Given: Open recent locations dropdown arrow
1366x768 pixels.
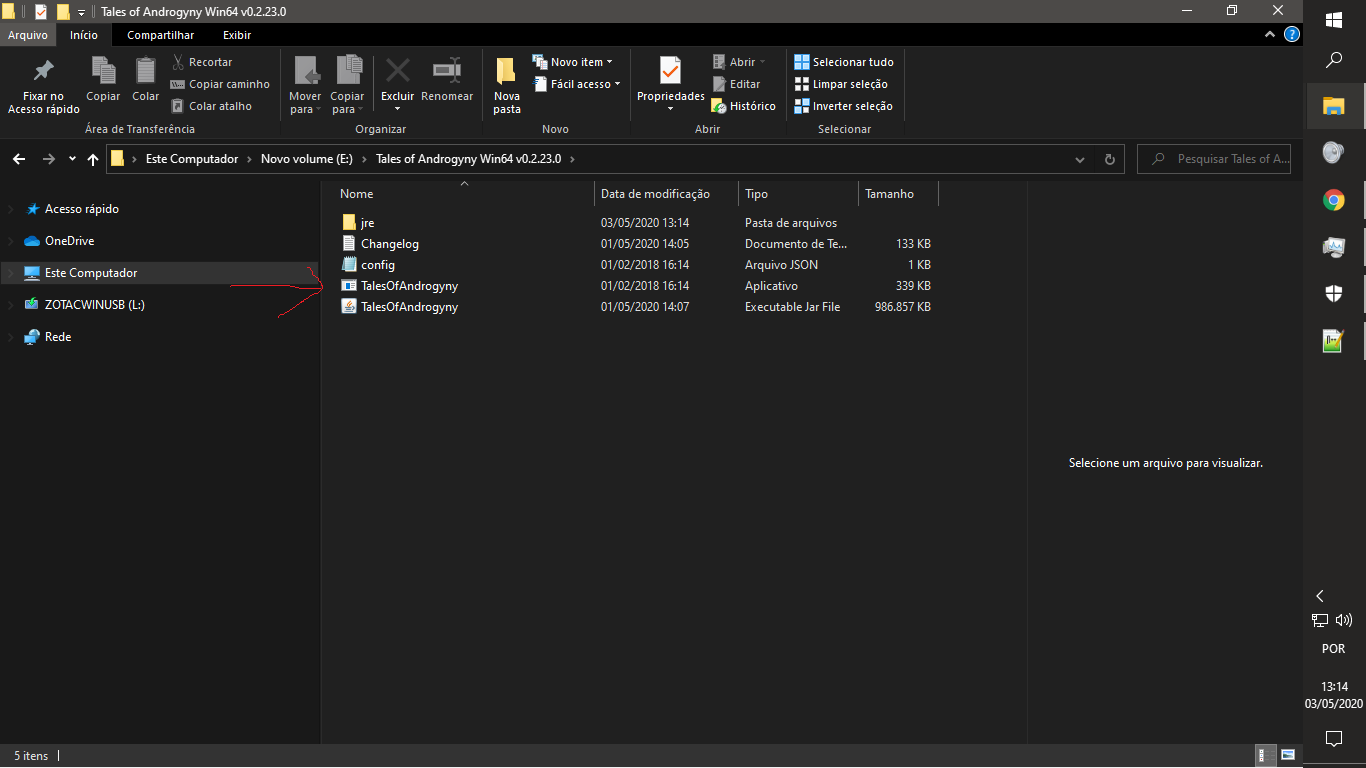Looking at the screenshot, I should click(x=72, y=159).
